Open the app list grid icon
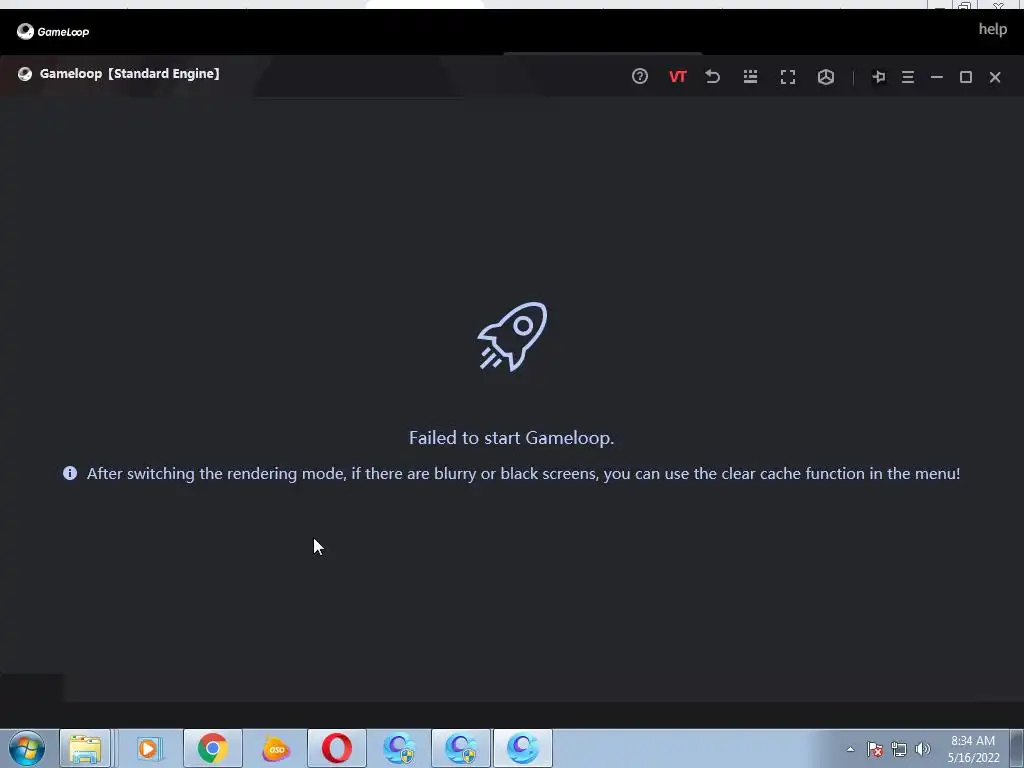 pos(750,76)
